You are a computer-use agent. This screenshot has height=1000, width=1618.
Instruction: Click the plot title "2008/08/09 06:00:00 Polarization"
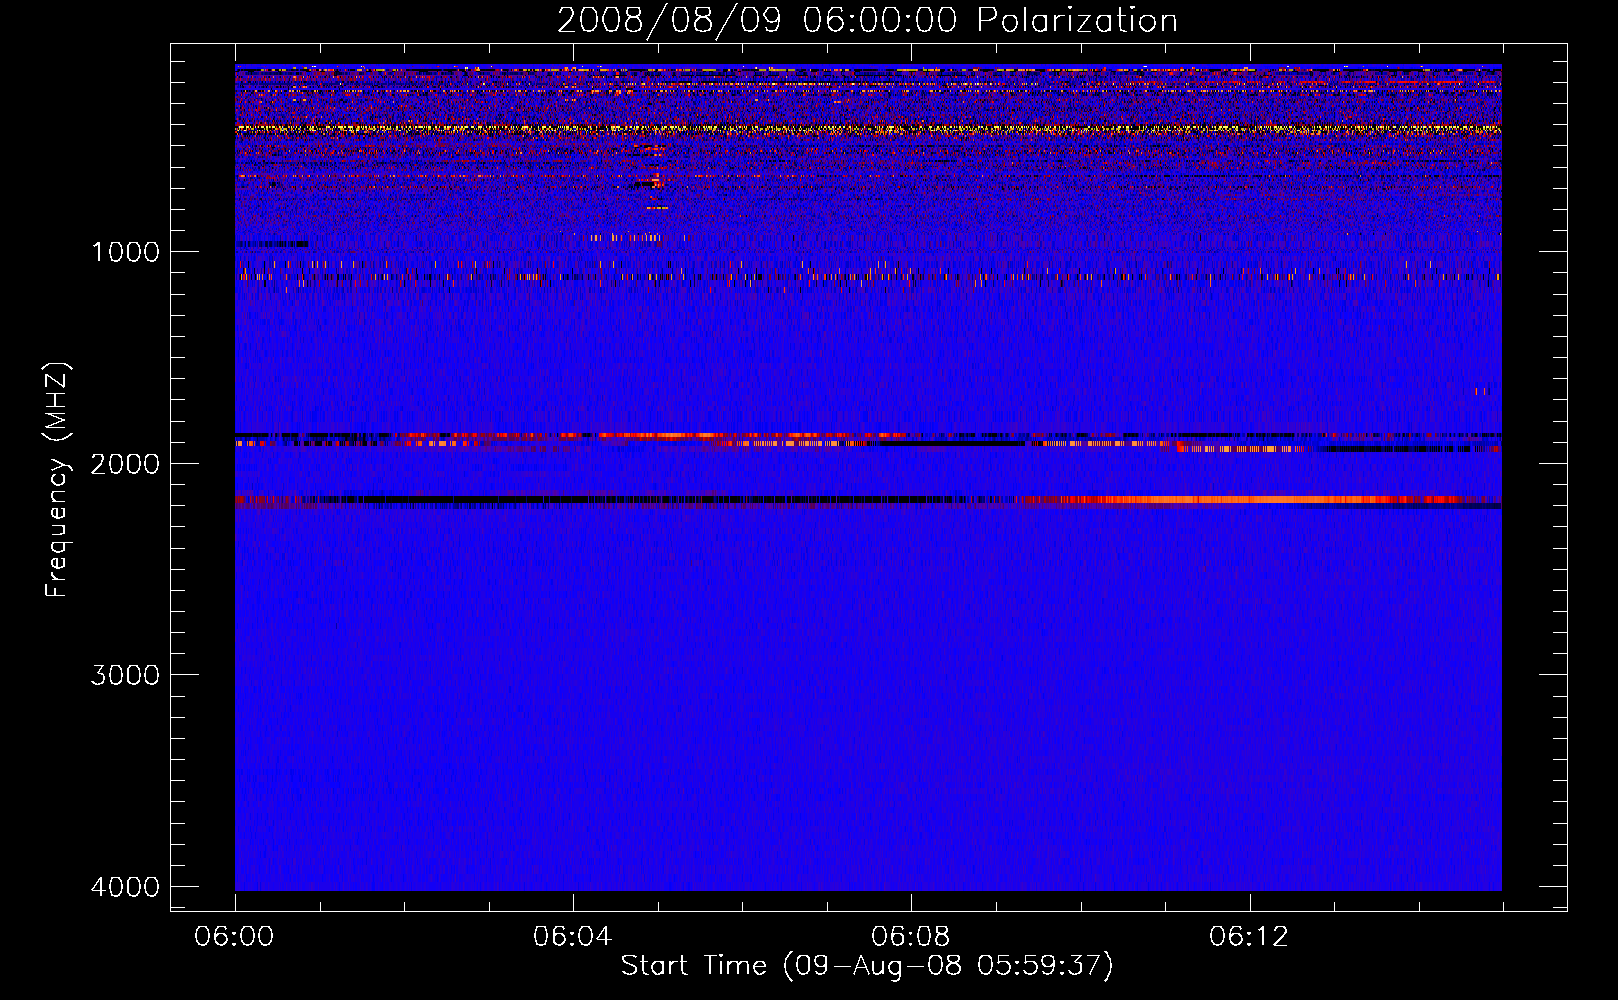(x=867, y=21)
